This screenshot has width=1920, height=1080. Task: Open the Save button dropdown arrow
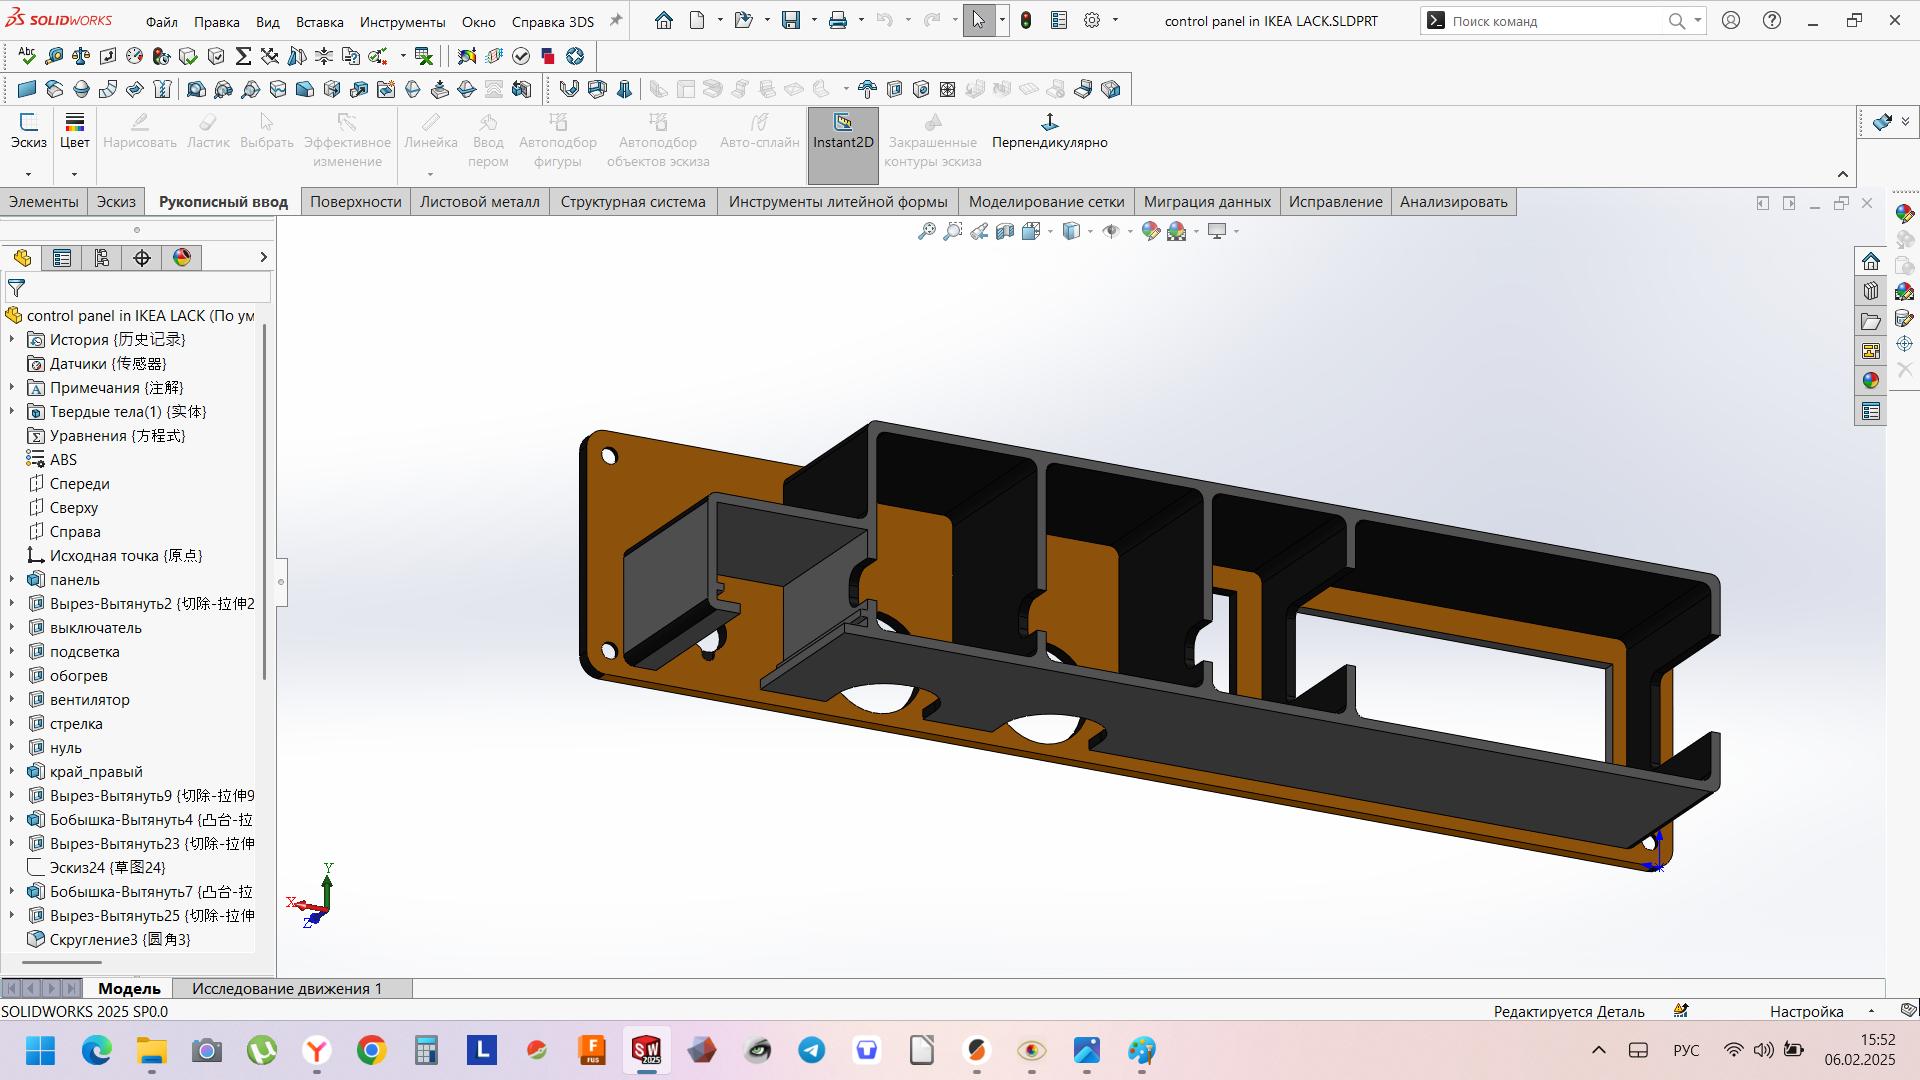814,20
